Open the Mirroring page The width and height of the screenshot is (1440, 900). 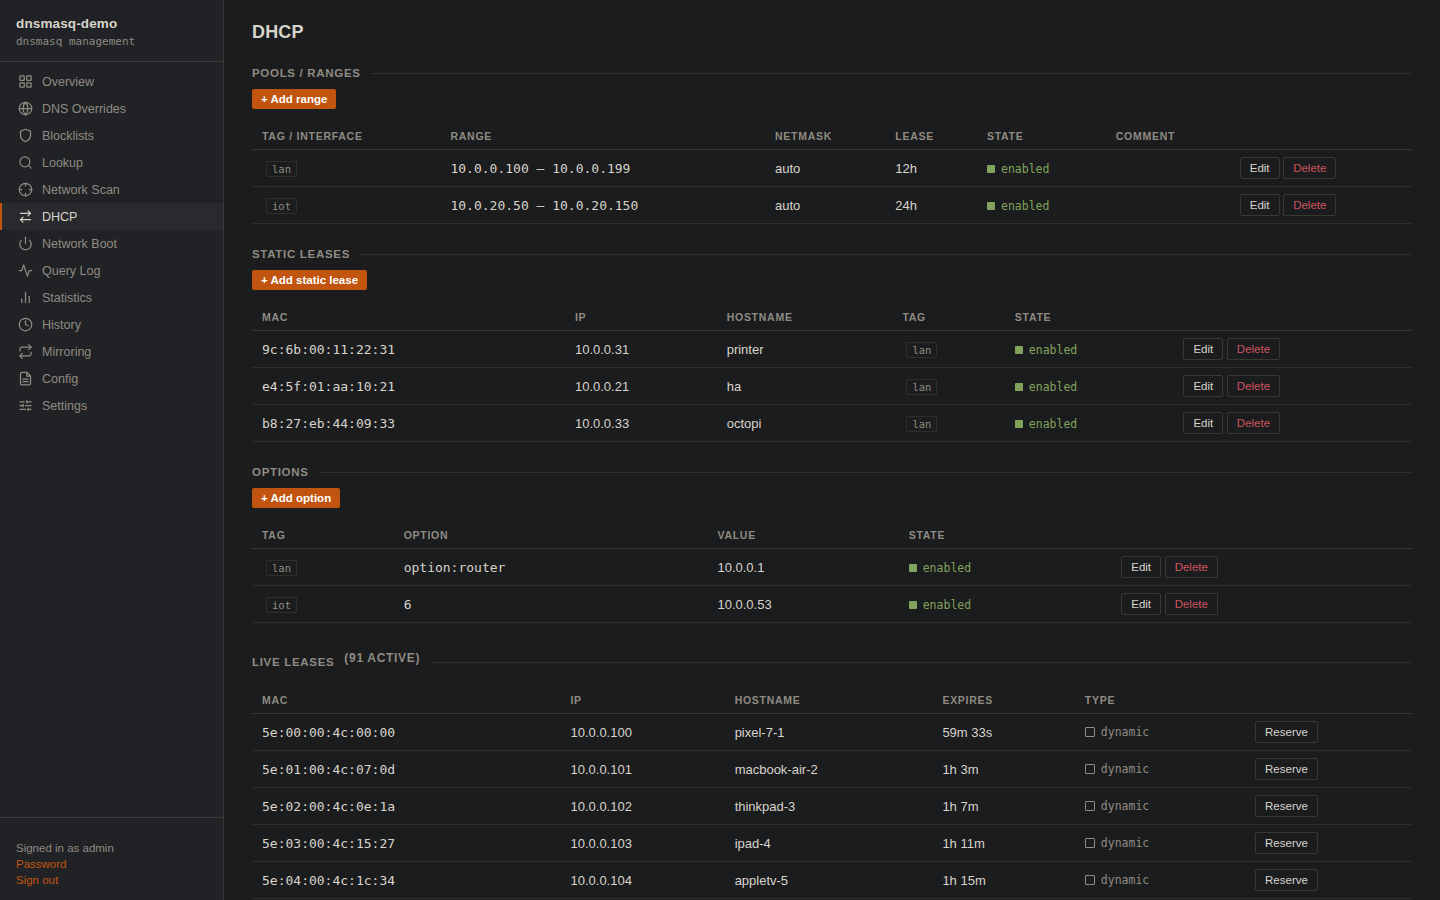click(x=111, y=352)
